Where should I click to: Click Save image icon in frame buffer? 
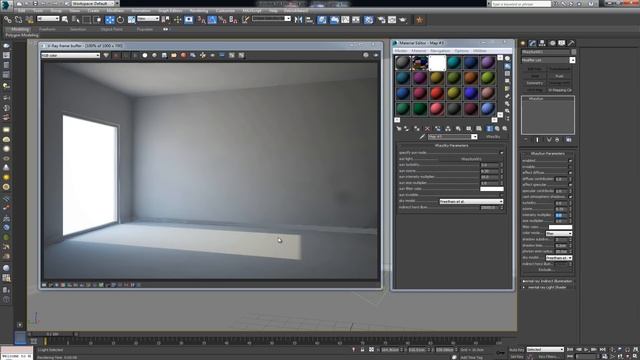click(x=164, y=55)
